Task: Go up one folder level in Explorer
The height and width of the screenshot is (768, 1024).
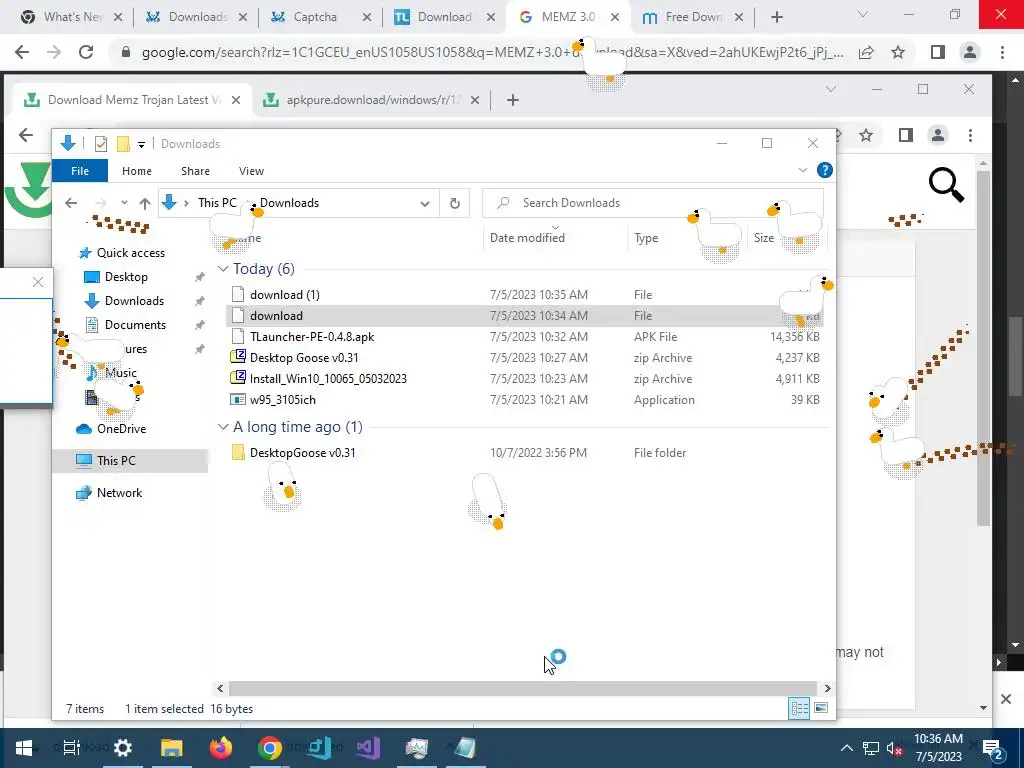Action: (x=145, y=203)
